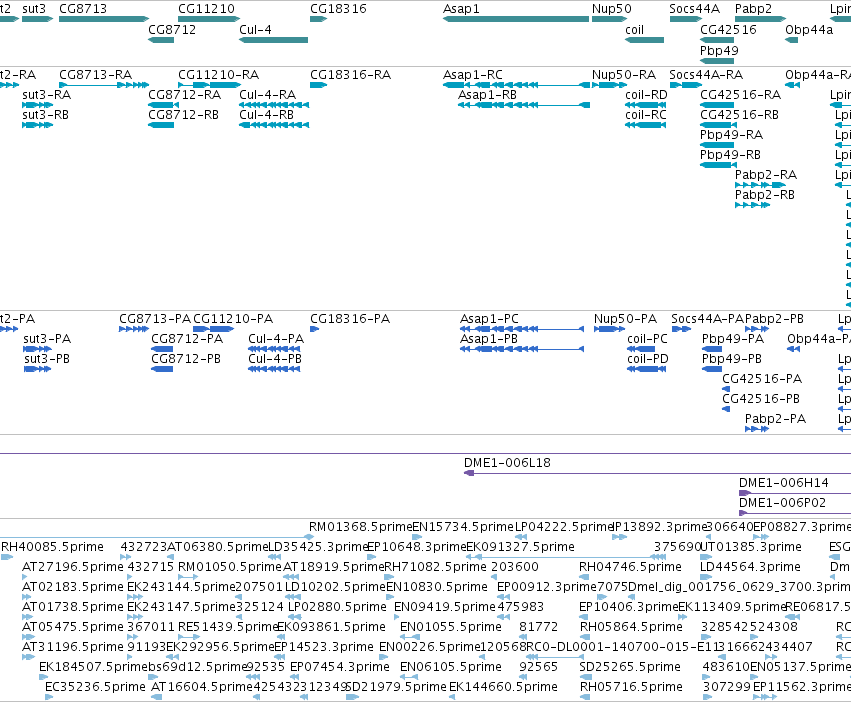Click EST RH40085.5prime
Image resolution: width=851 pixels, height=702 pixels.
click(52, 547)
